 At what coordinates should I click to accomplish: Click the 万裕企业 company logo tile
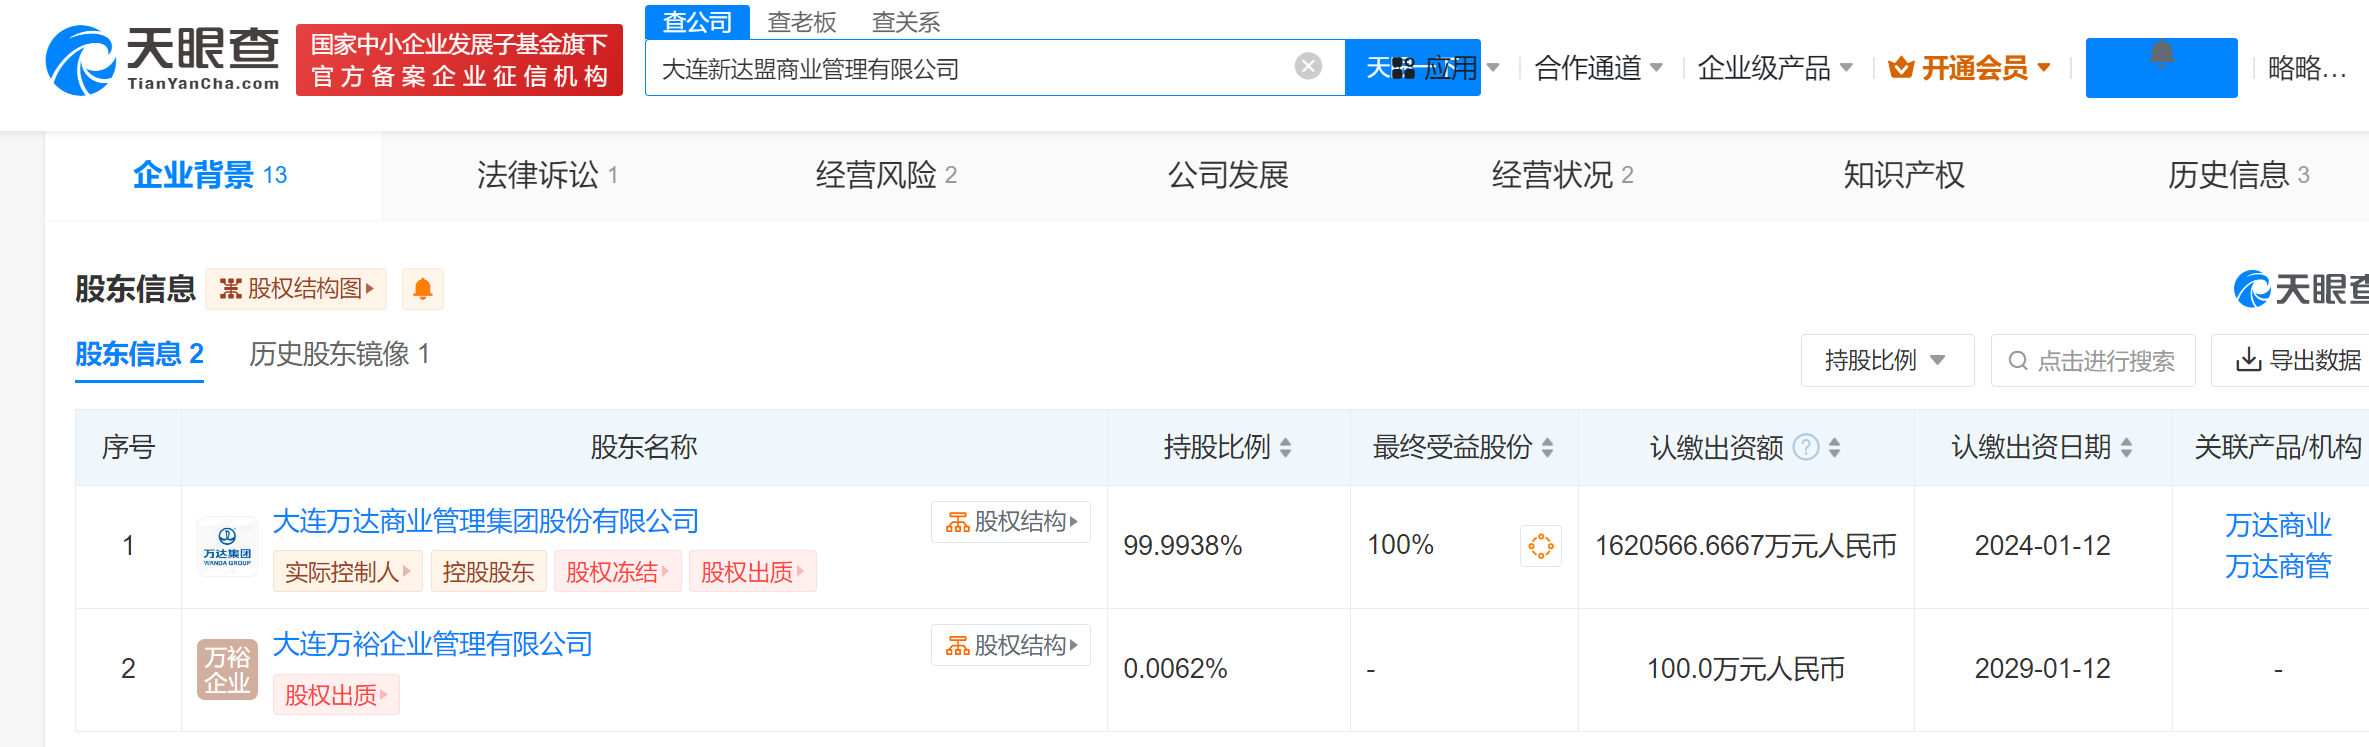(x=227, y=669)
